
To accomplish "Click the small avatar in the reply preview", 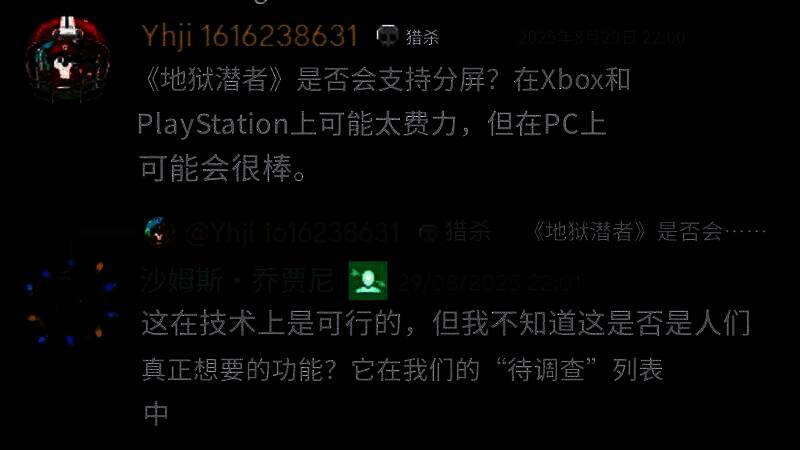I will coord(159,232).
